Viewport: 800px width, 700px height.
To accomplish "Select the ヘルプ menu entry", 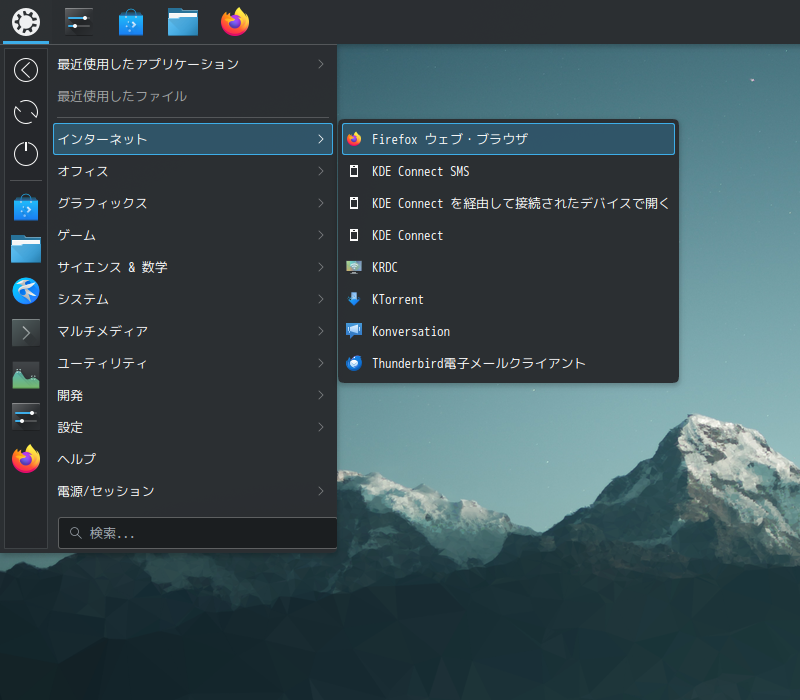I will tap(193, 459).
